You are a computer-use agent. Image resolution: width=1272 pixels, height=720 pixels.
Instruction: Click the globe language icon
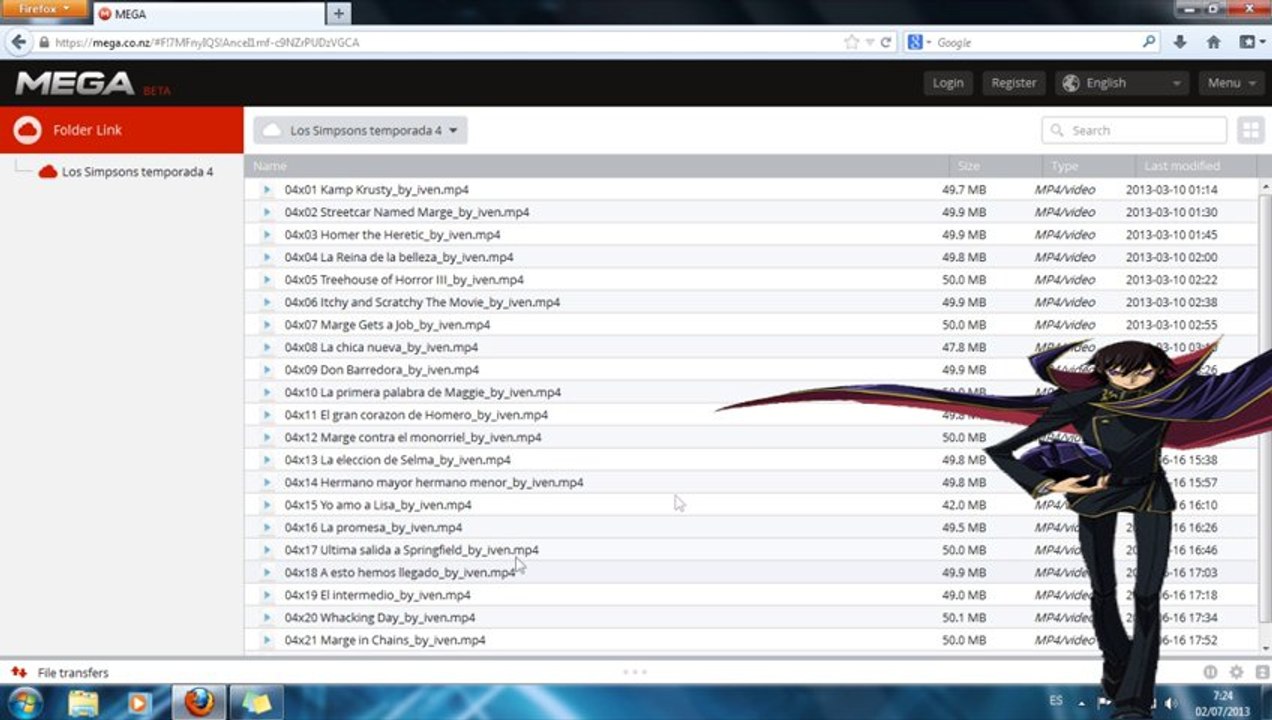[1071, 83]
